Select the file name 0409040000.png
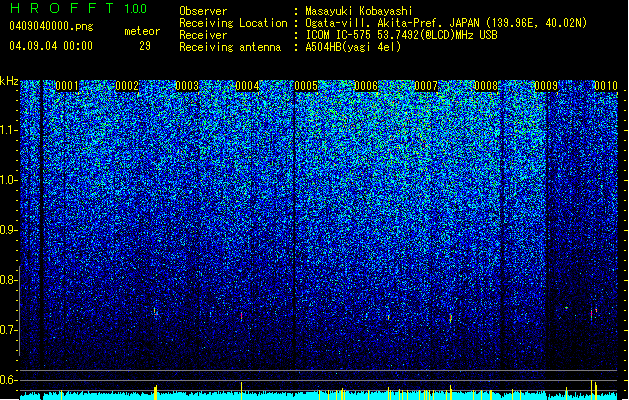This screenshot has height=400, width=629. pos(51,26)
